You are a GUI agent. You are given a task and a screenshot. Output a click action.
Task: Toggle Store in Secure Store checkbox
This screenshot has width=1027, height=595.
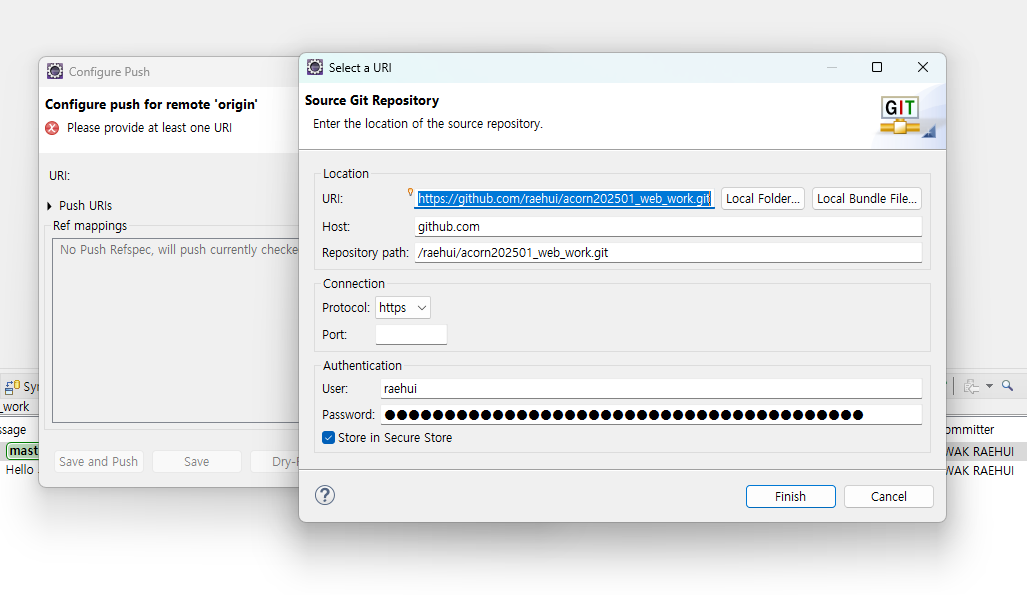point(328,438)
